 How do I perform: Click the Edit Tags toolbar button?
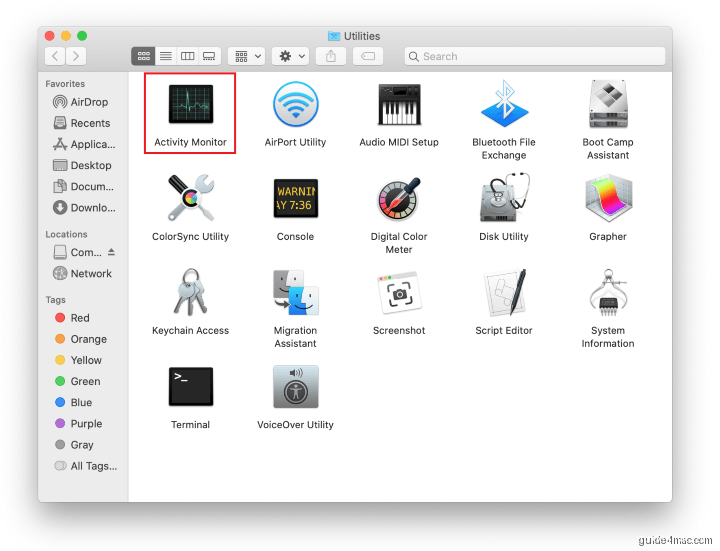tap(368, 56)
